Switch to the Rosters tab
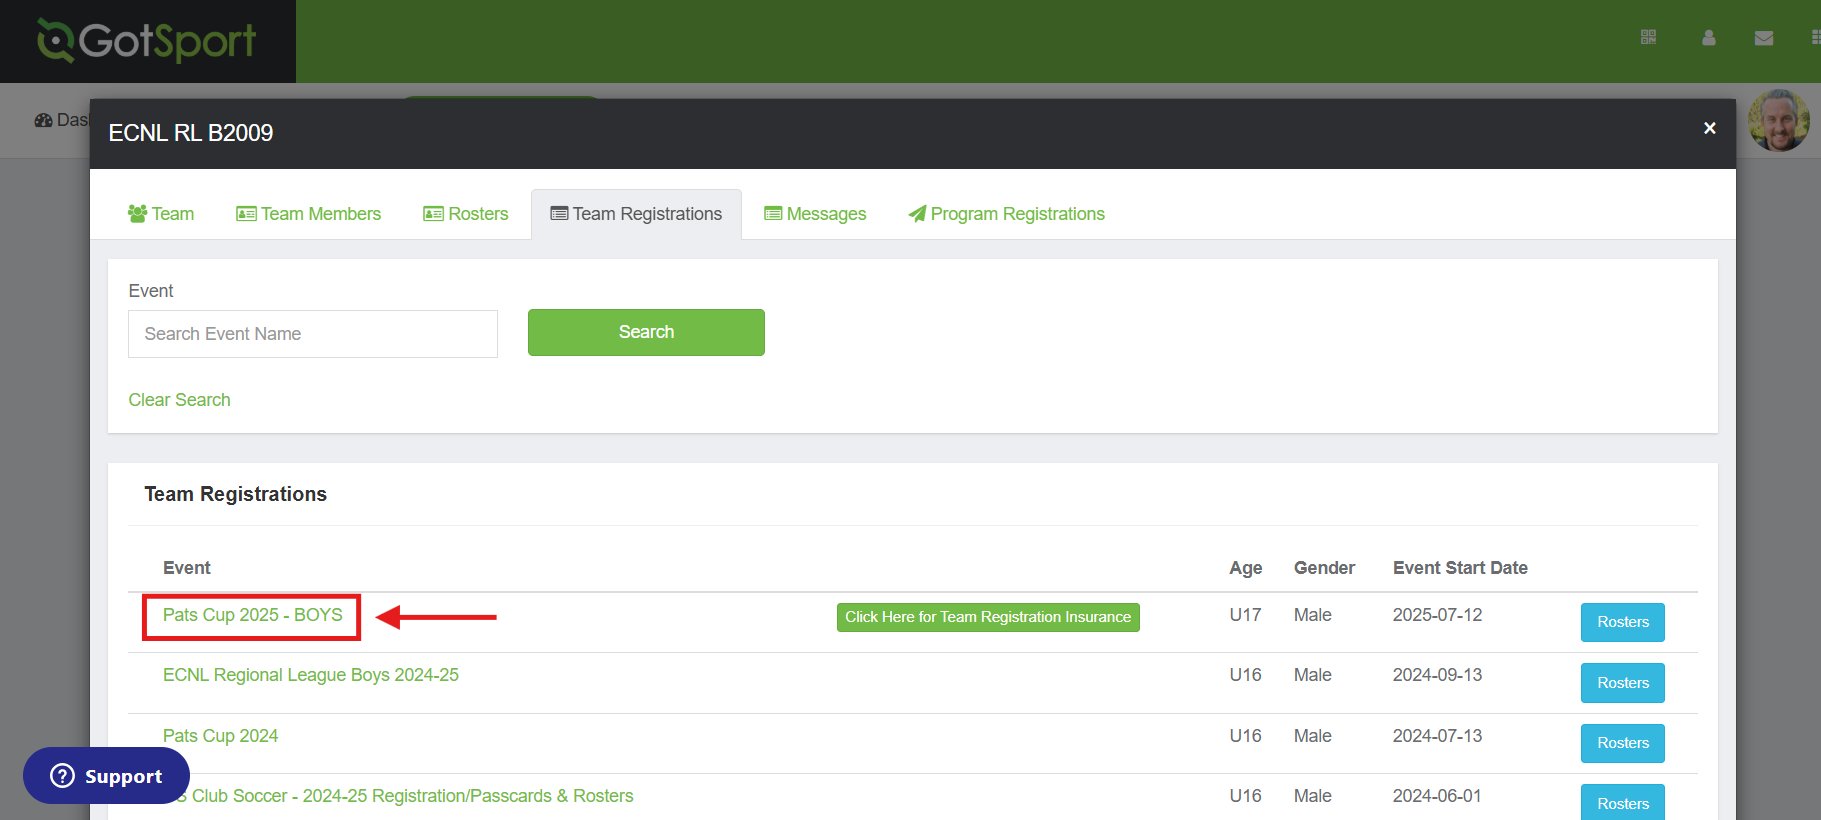 [x=466, y=214]
